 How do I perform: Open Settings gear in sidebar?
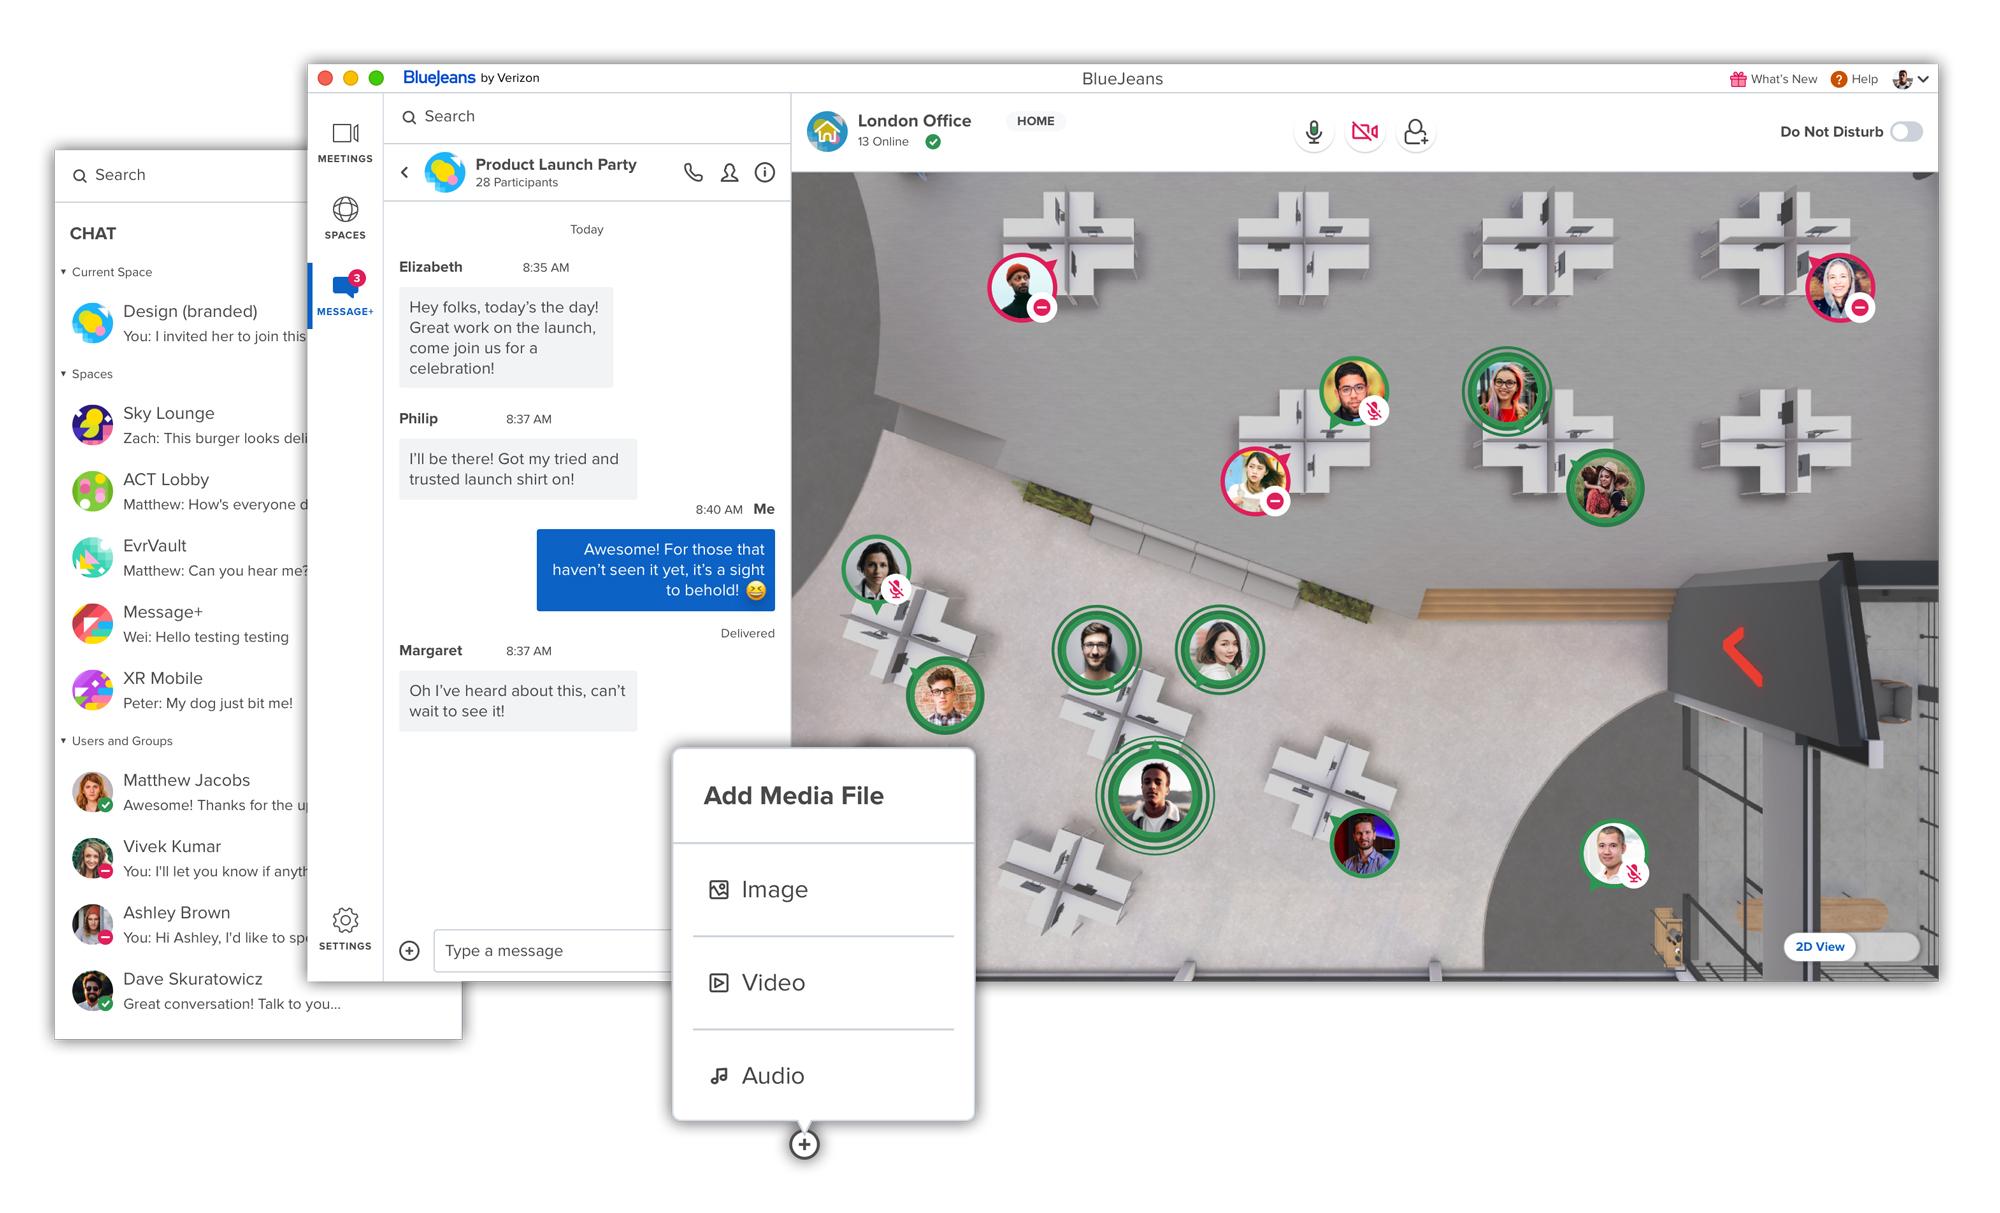click(x=345, y=928)
